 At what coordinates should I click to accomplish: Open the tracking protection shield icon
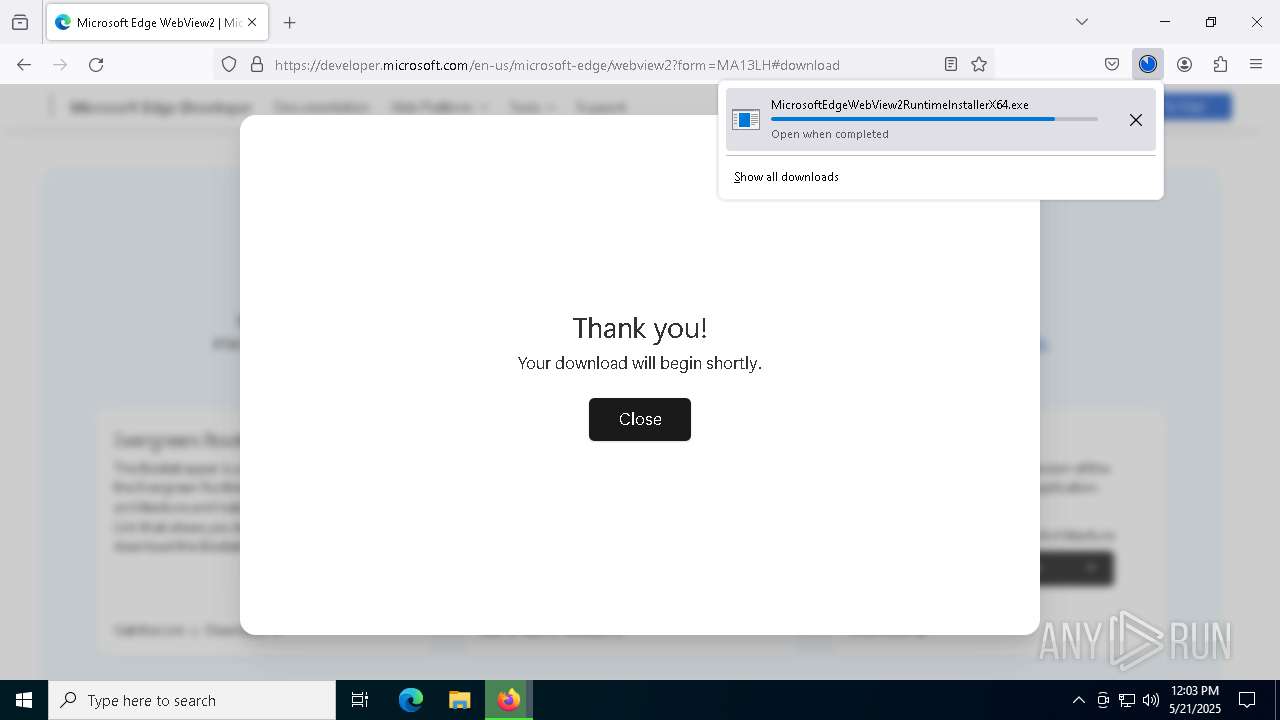point(229,64)
